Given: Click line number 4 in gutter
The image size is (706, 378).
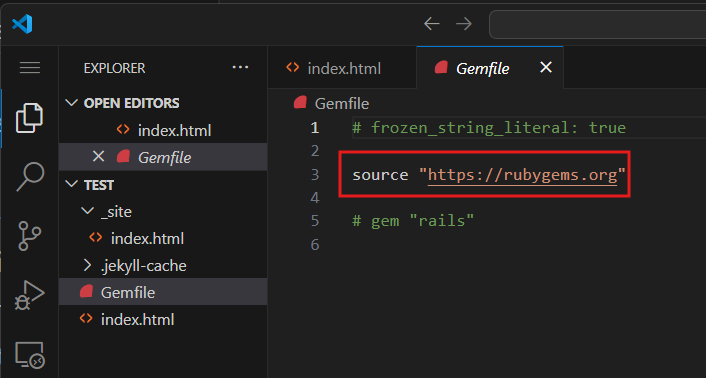Looking at the screenshot, I should pos(315,198).
